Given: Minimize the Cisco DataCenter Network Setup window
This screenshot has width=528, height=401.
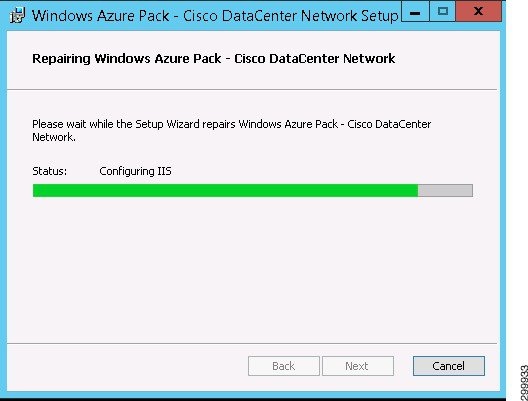Looking at the screenshot, I should 415,12.
